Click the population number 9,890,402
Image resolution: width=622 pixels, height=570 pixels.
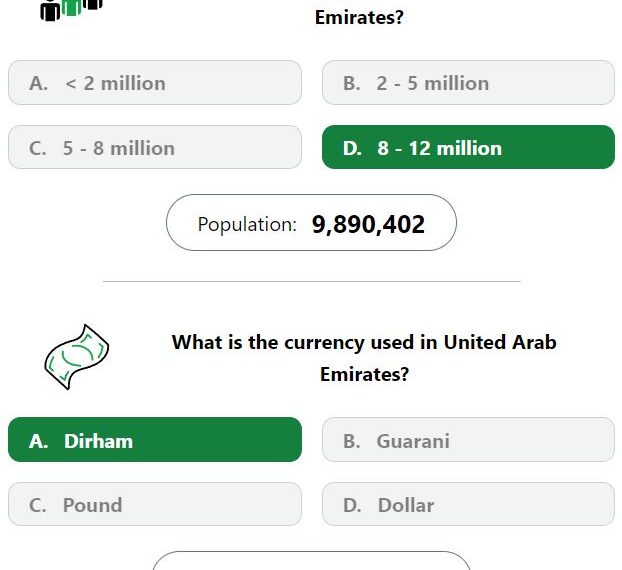[369, 225]
